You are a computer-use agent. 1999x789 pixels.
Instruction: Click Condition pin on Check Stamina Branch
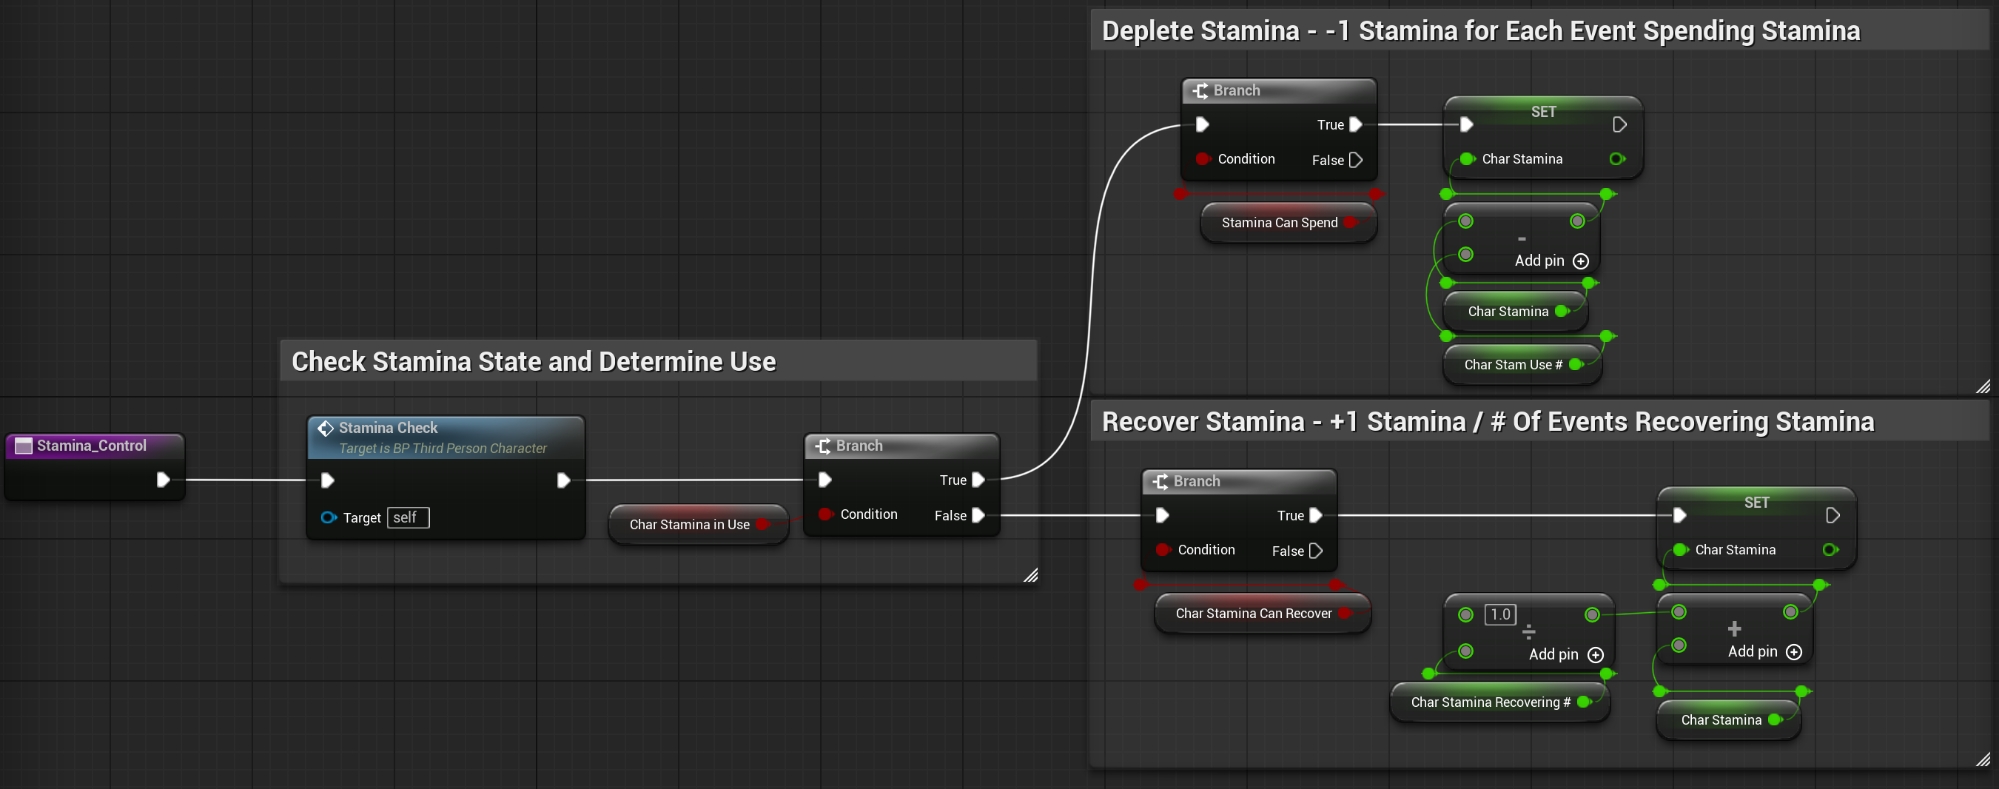[826, 514]
